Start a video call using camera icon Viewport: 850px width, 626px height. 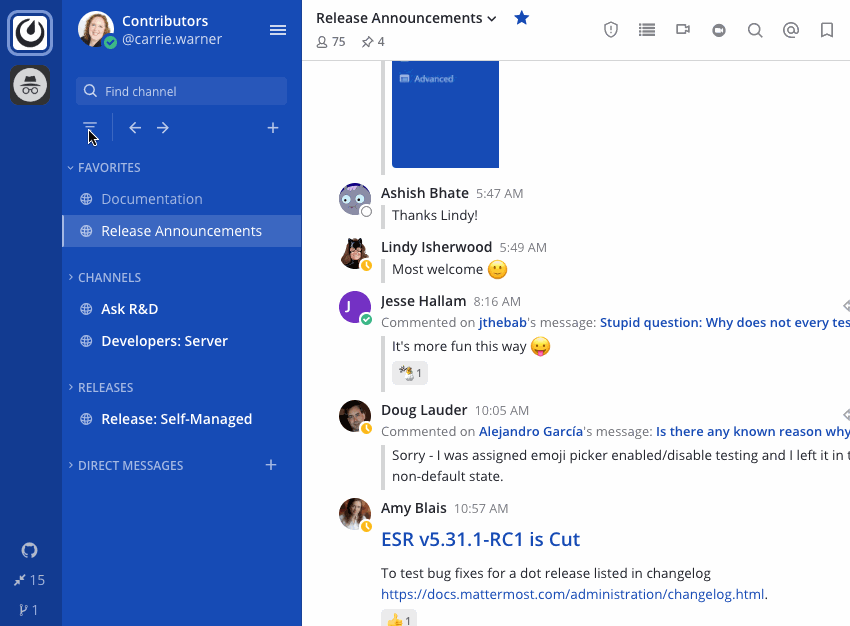coord(683,30)
